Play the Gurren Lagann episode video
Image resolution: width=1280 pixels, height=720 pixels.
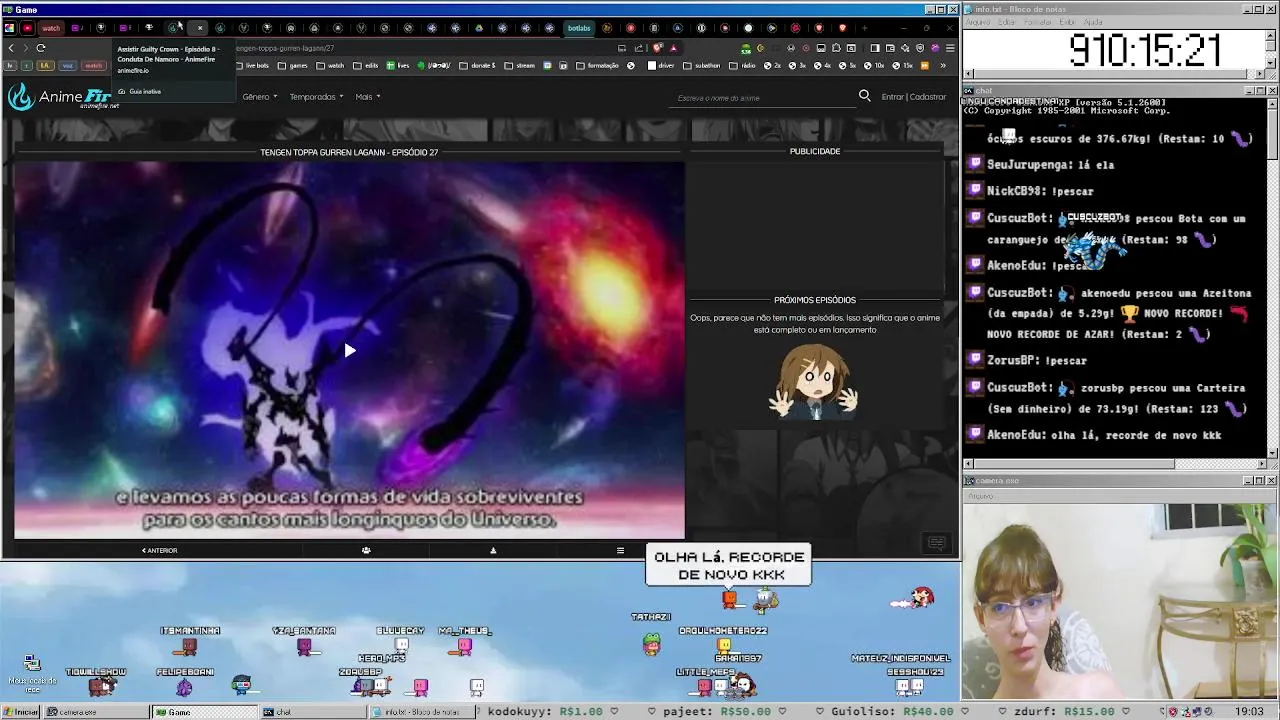(349, 350)
